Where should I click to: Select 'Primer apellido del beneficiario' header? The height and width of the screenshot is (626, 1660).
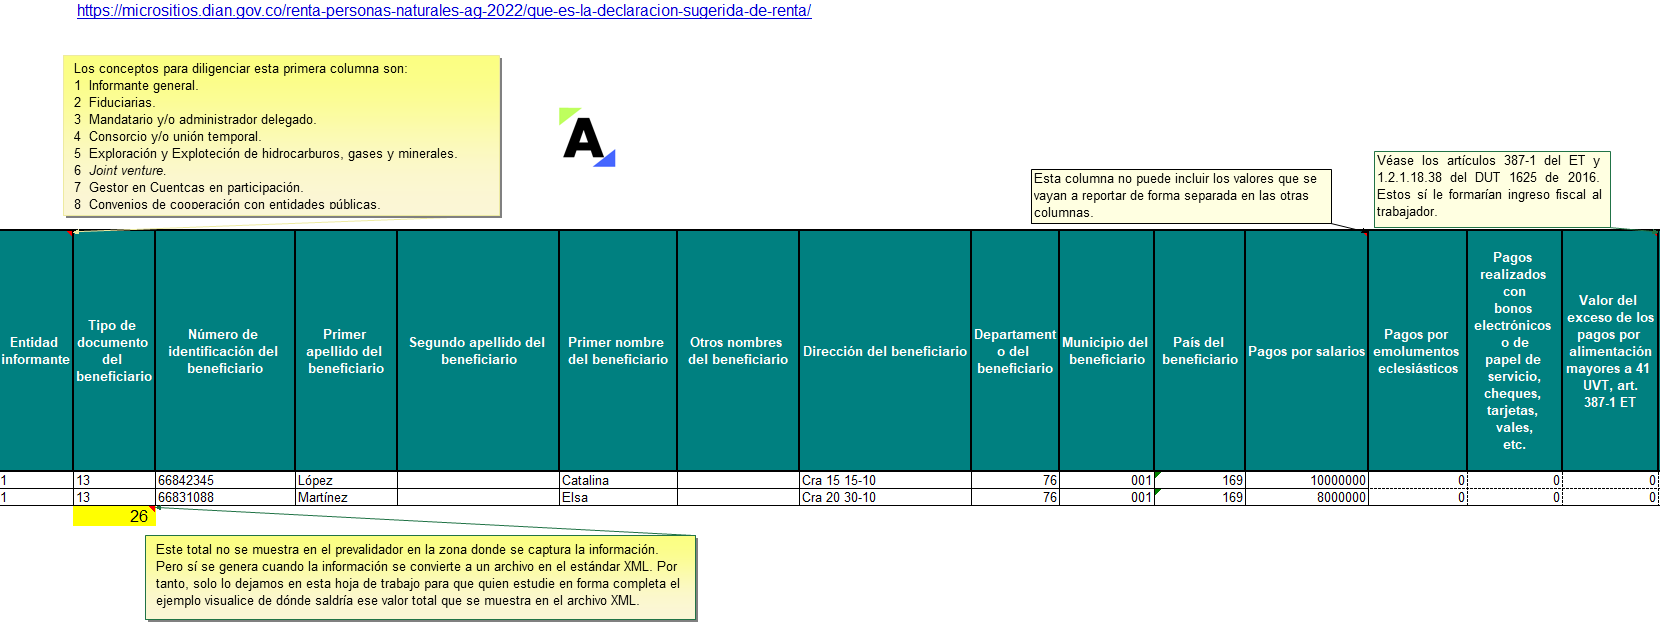click(346, 351)
